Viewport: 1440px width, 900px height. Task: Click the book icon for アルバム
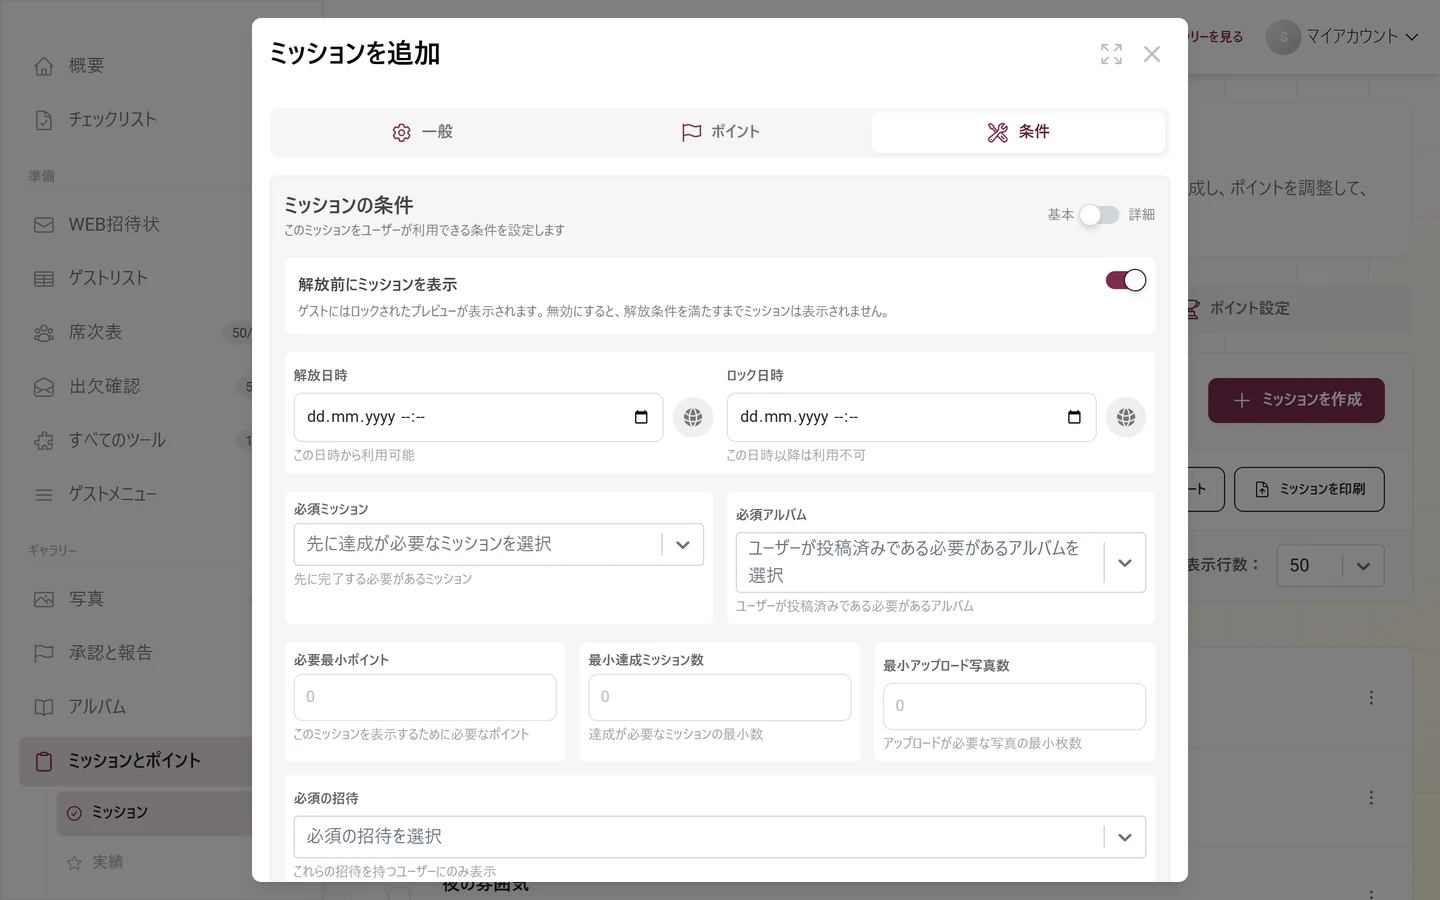(x=44, y=707)
